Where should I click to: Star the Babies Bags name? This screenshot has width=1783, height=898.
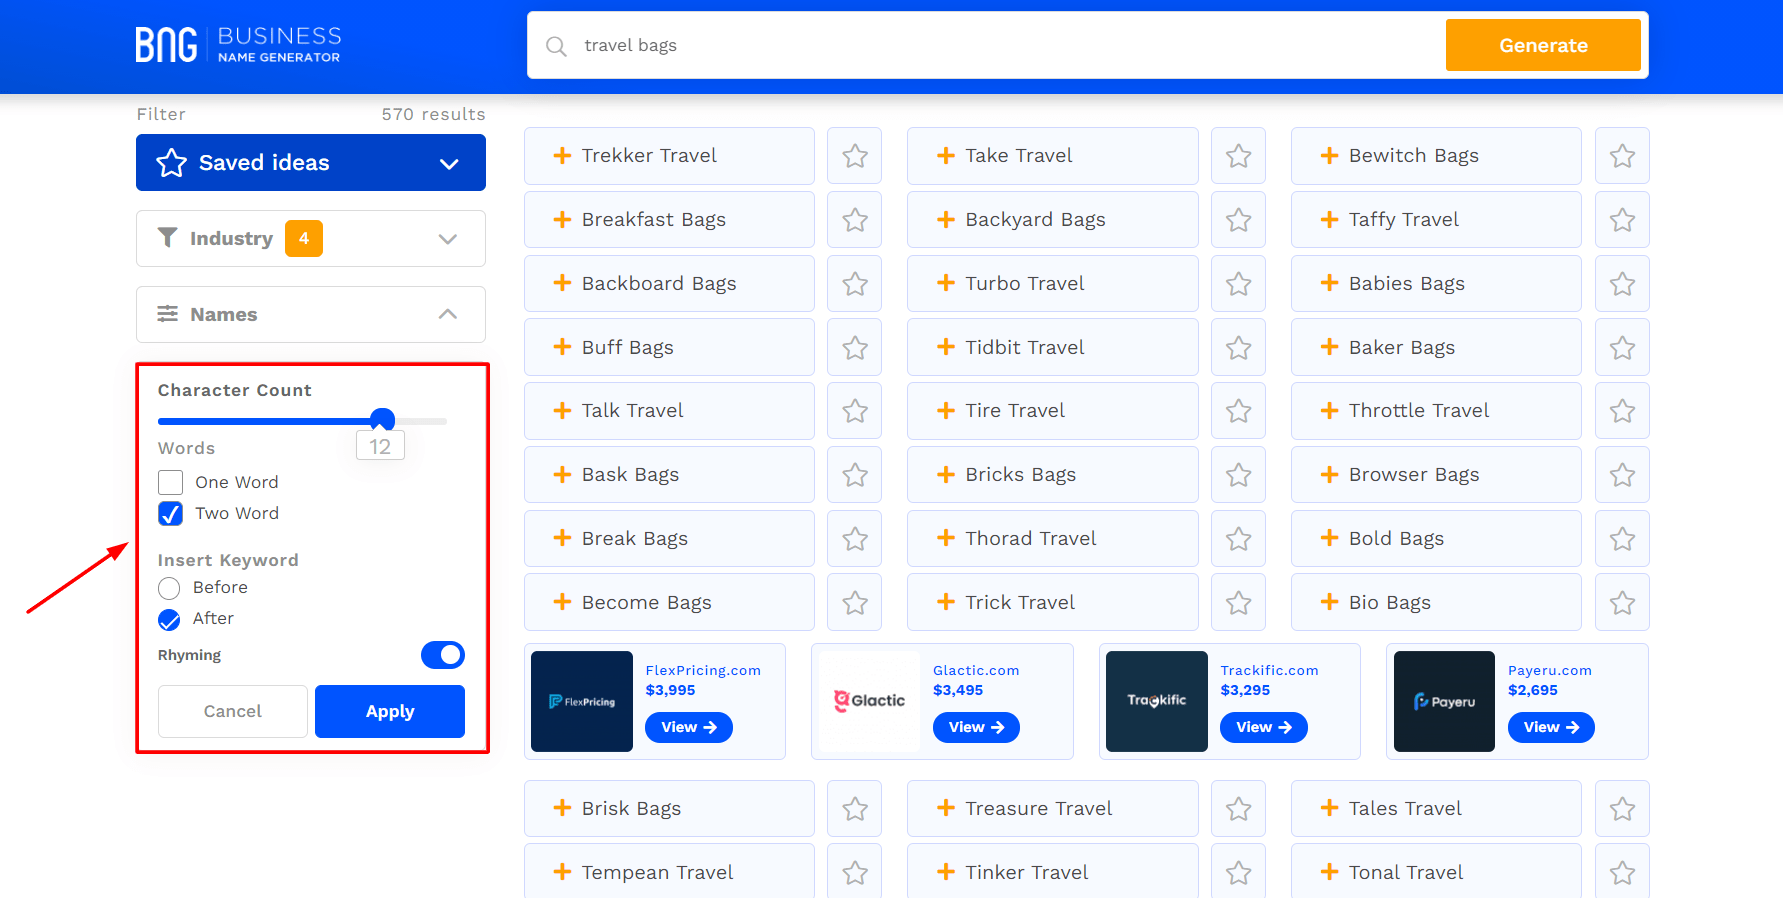(1623, 284)
